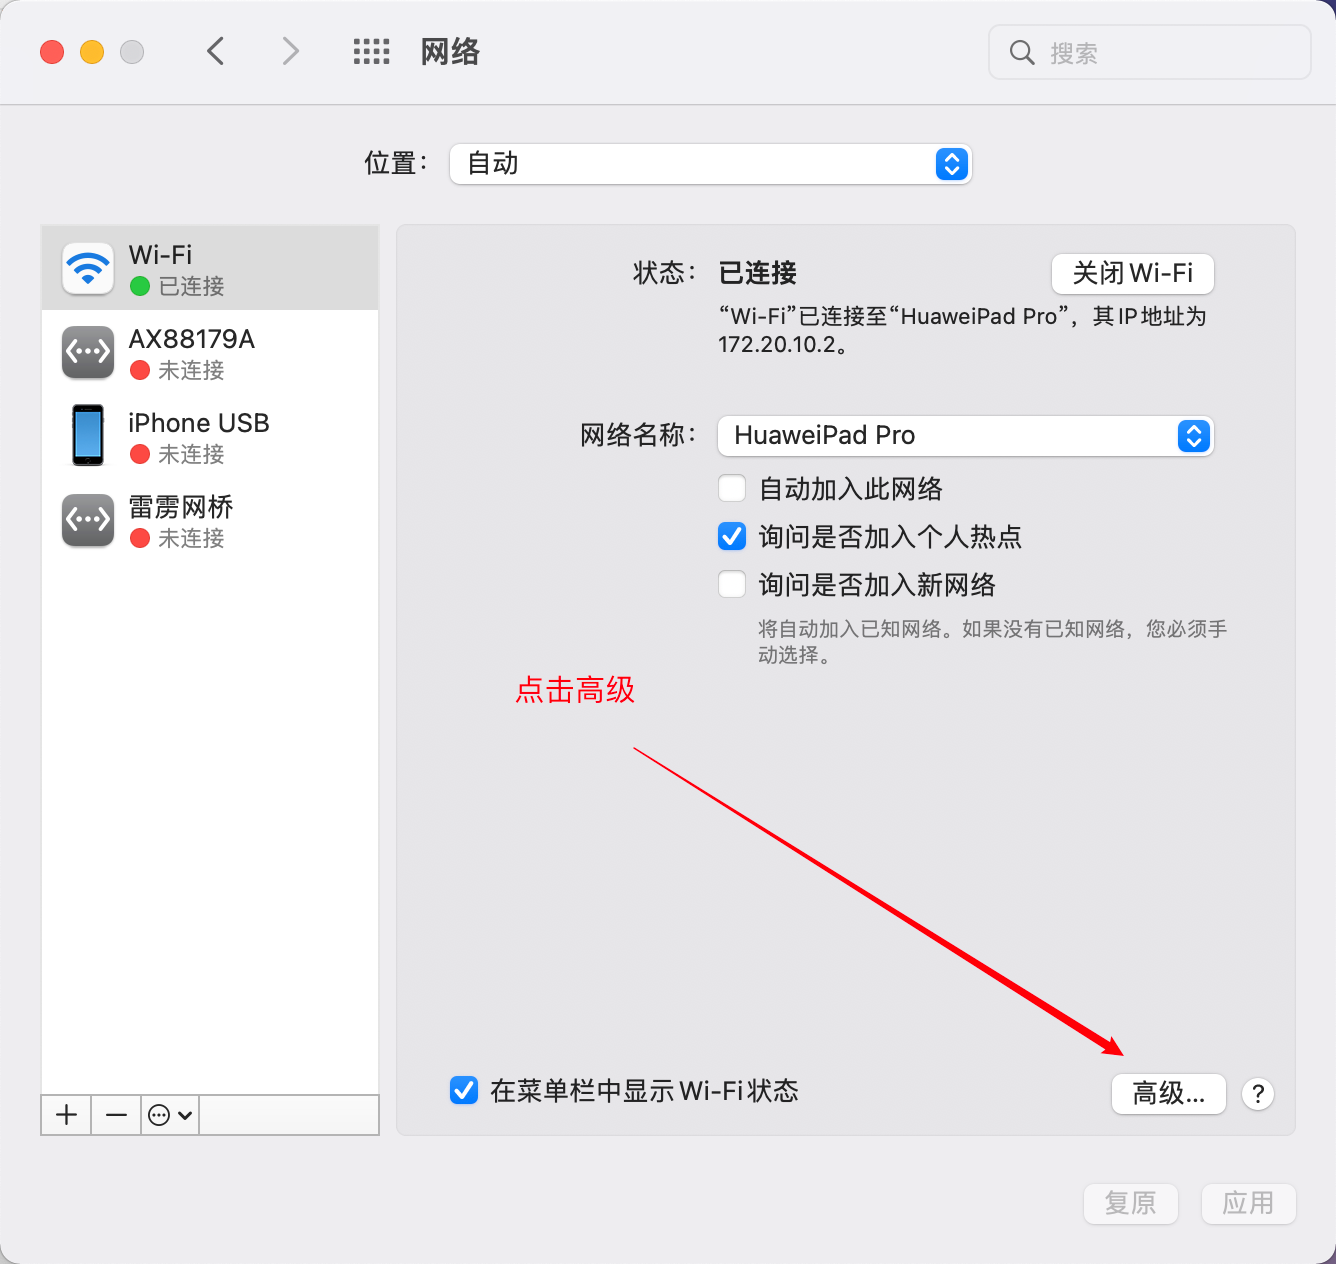Image resolution: width=1336 pixels, height=1264 pixels.
Task: Show all preferences grid icon
Action: click(371, 52)
